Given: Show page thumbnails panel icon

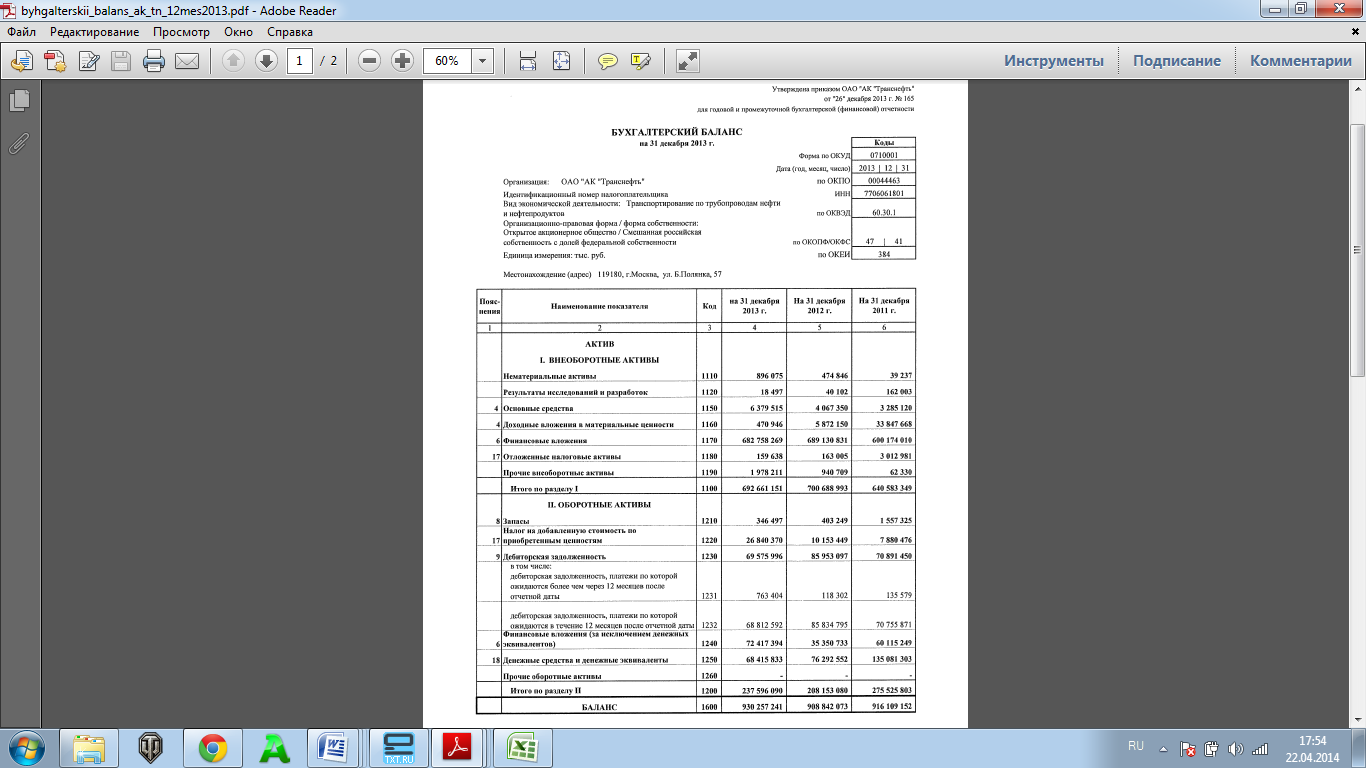Looking at the screenshot, I should coord(19,101).
